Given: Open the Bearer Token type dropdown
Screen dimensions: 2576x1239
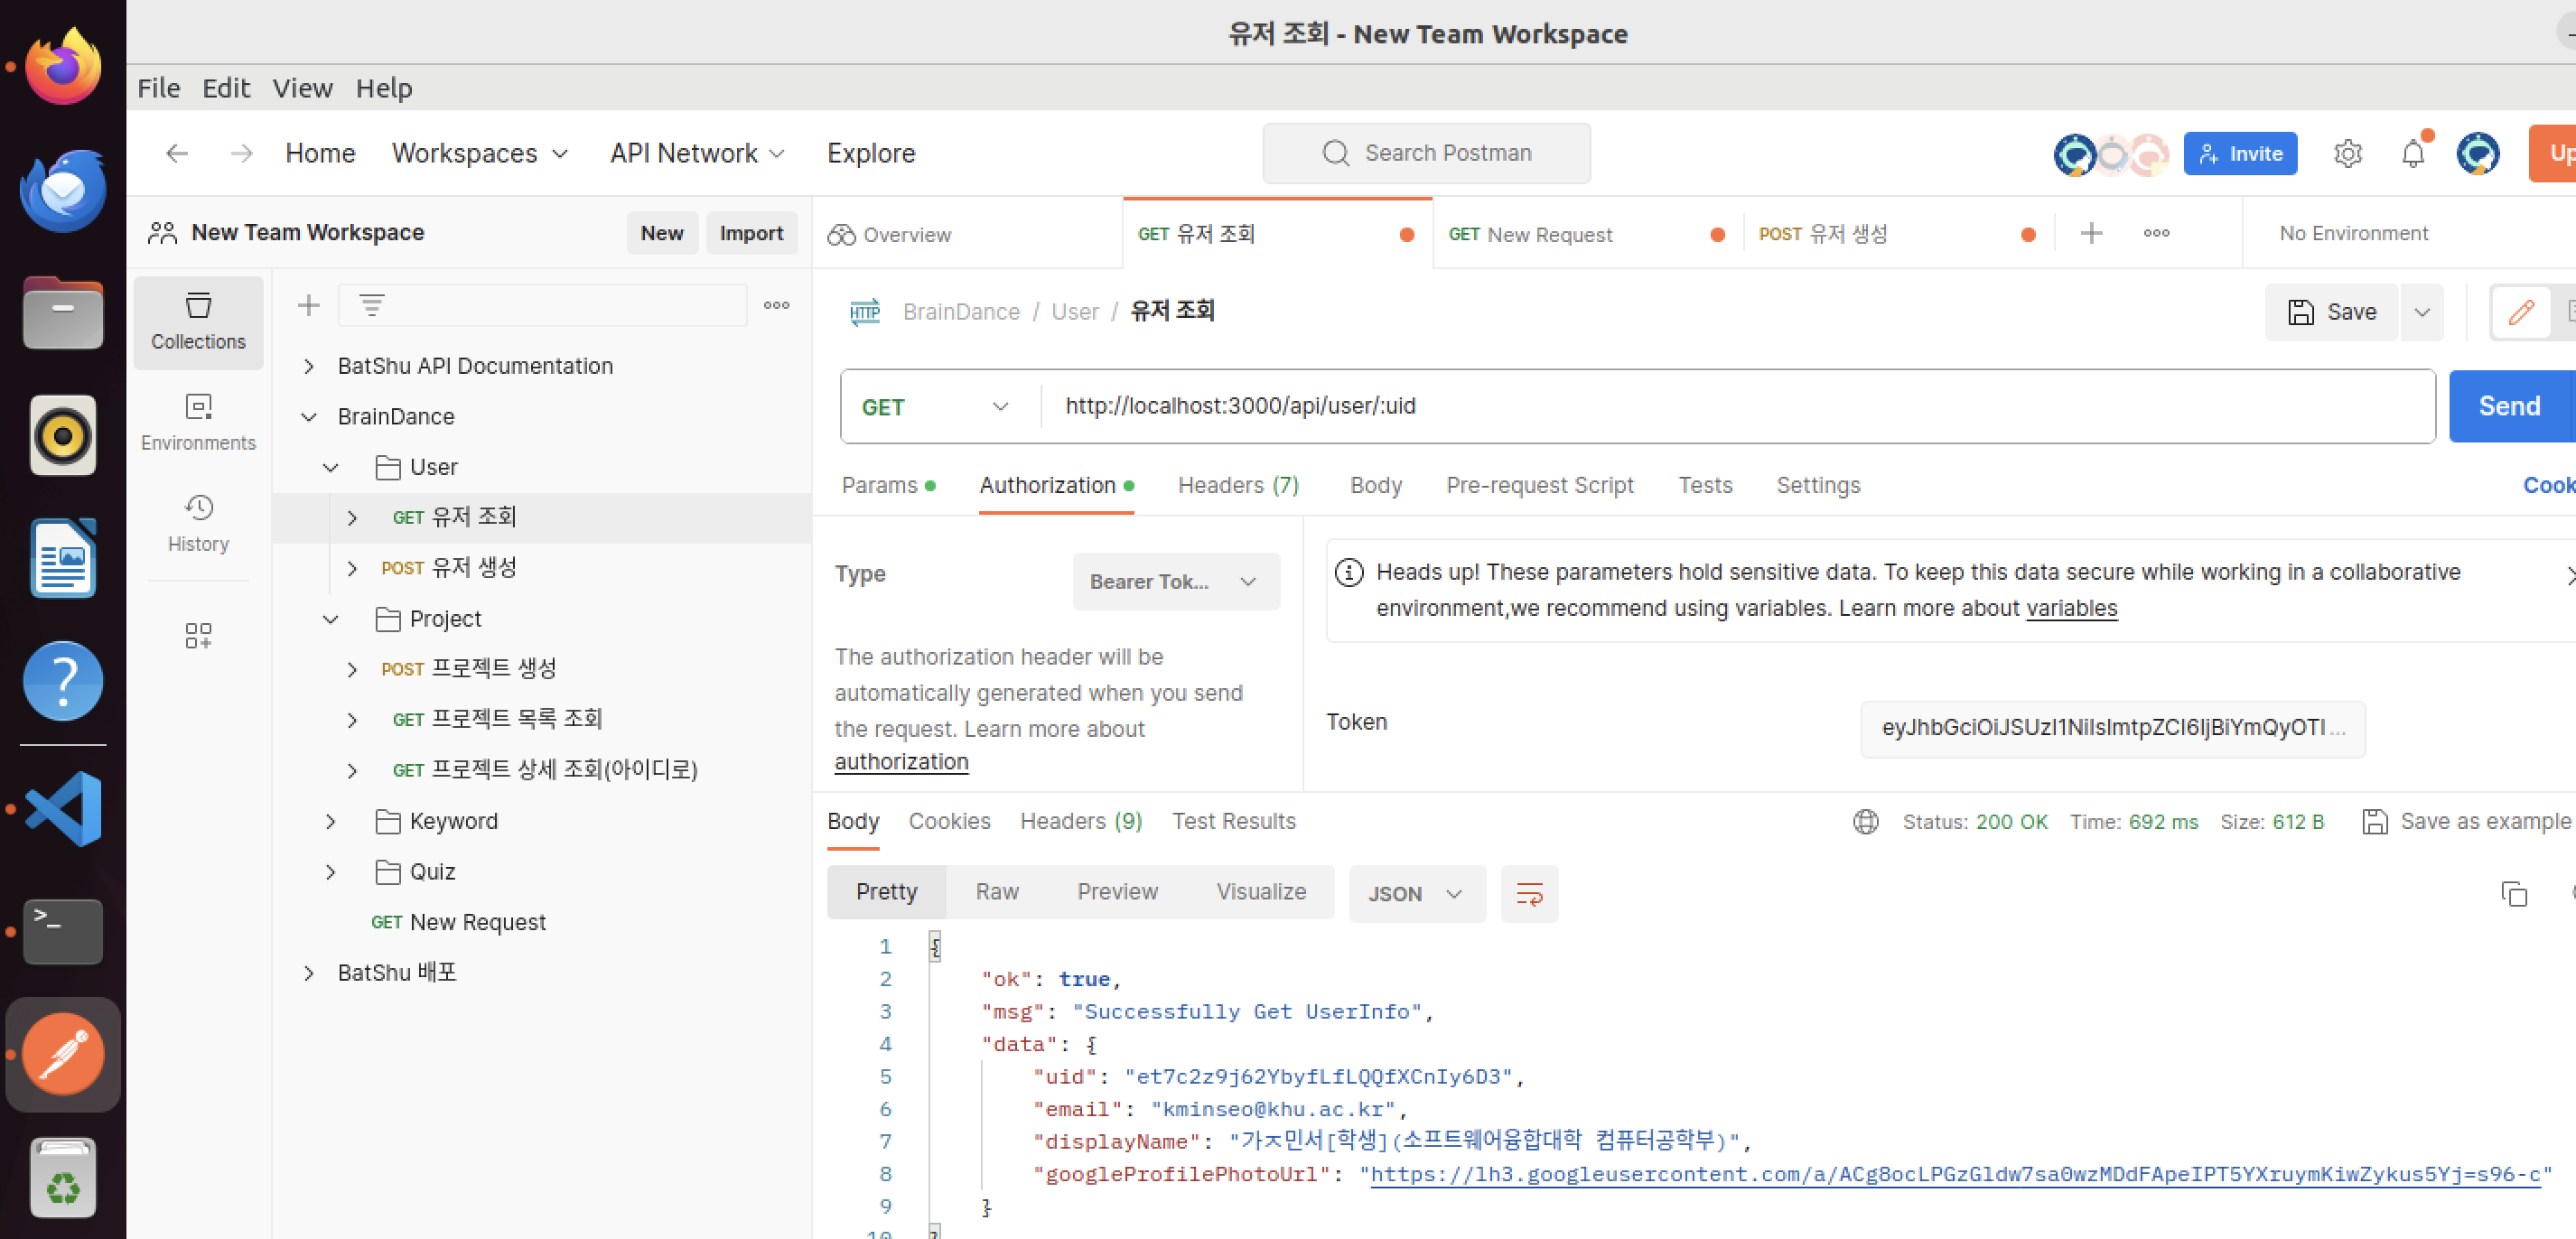Looking at the screenshot, I should 1175,581.
